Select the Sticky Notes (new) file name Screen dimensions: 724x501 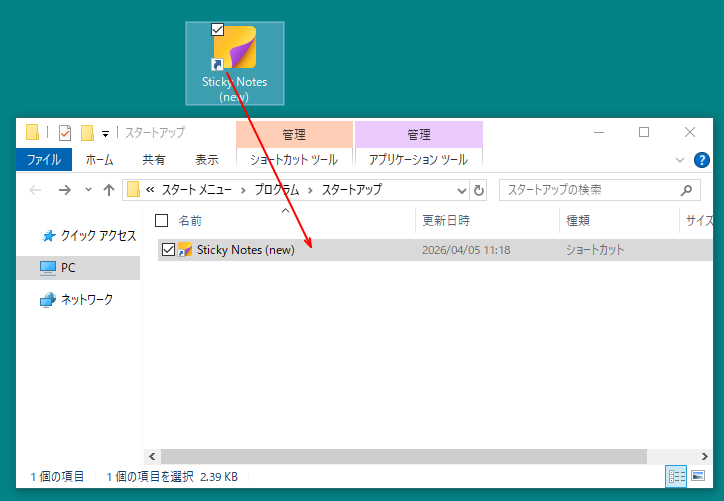click(246, 250)
